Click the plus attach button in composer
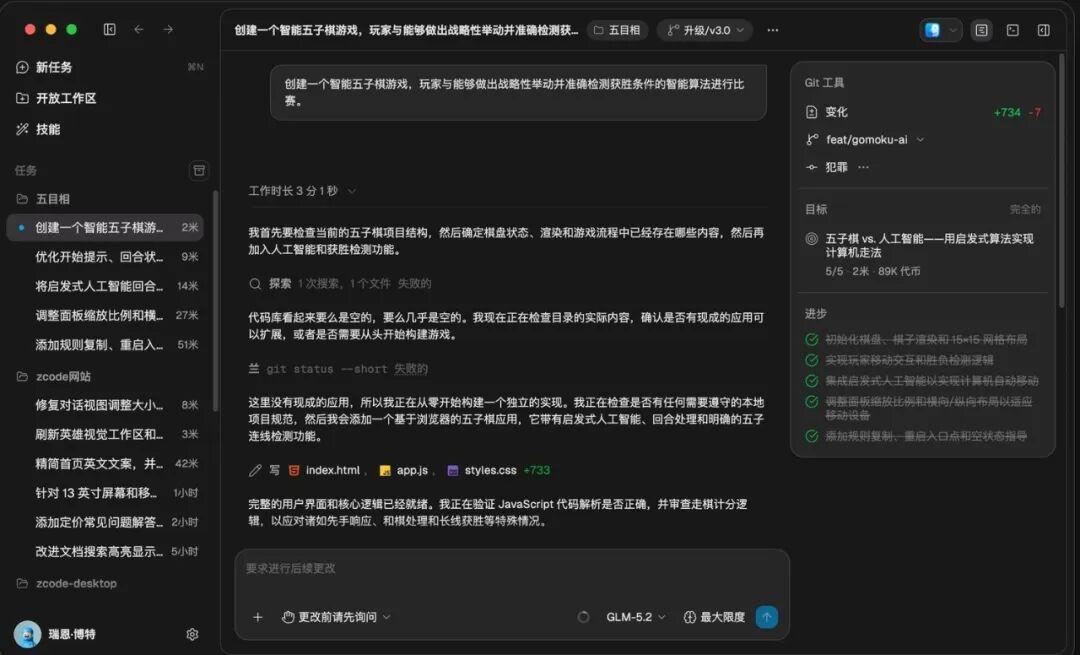1080x655 pixels. (258, 617)
